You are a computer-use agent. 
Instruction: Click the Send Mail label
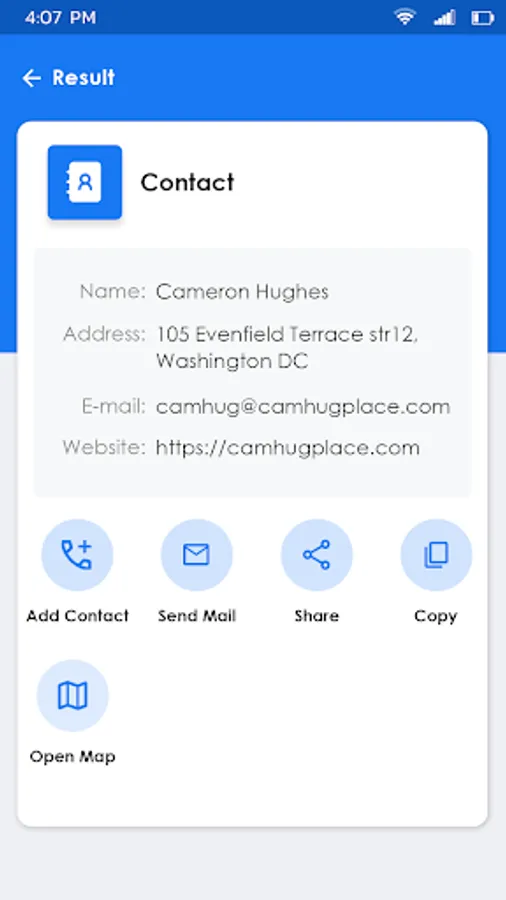pyautogui.click(x=197, y=616)
